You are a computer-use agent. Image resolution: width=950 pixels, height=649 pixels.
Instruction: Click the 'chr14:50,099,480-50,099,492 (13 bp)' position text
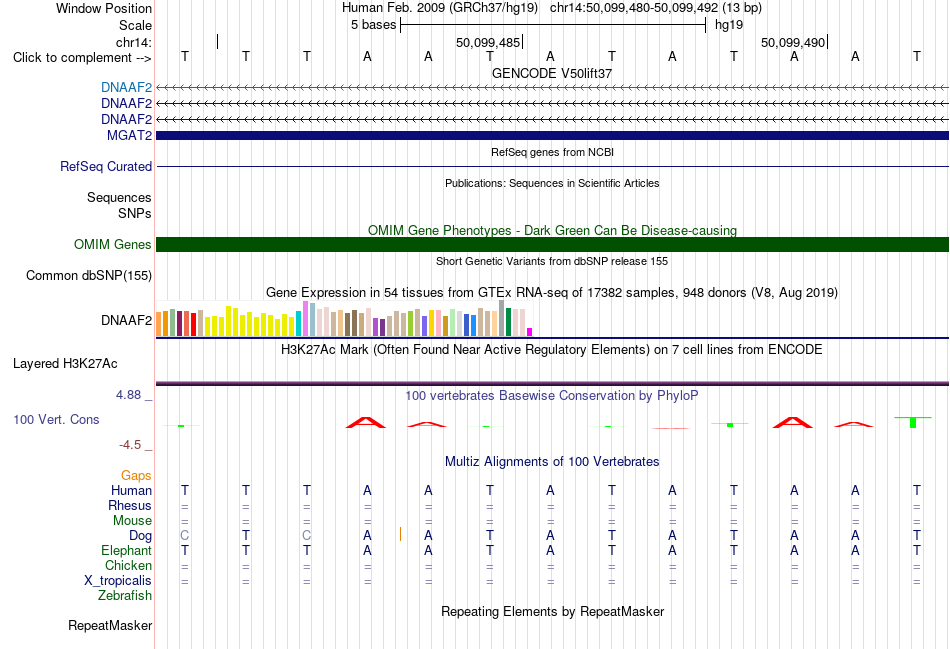[x=656, y=8]
